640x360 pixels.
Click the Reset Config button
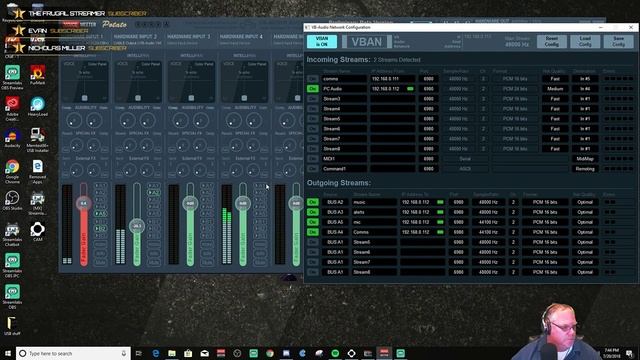pyautogui.click(x=551, y=41)
